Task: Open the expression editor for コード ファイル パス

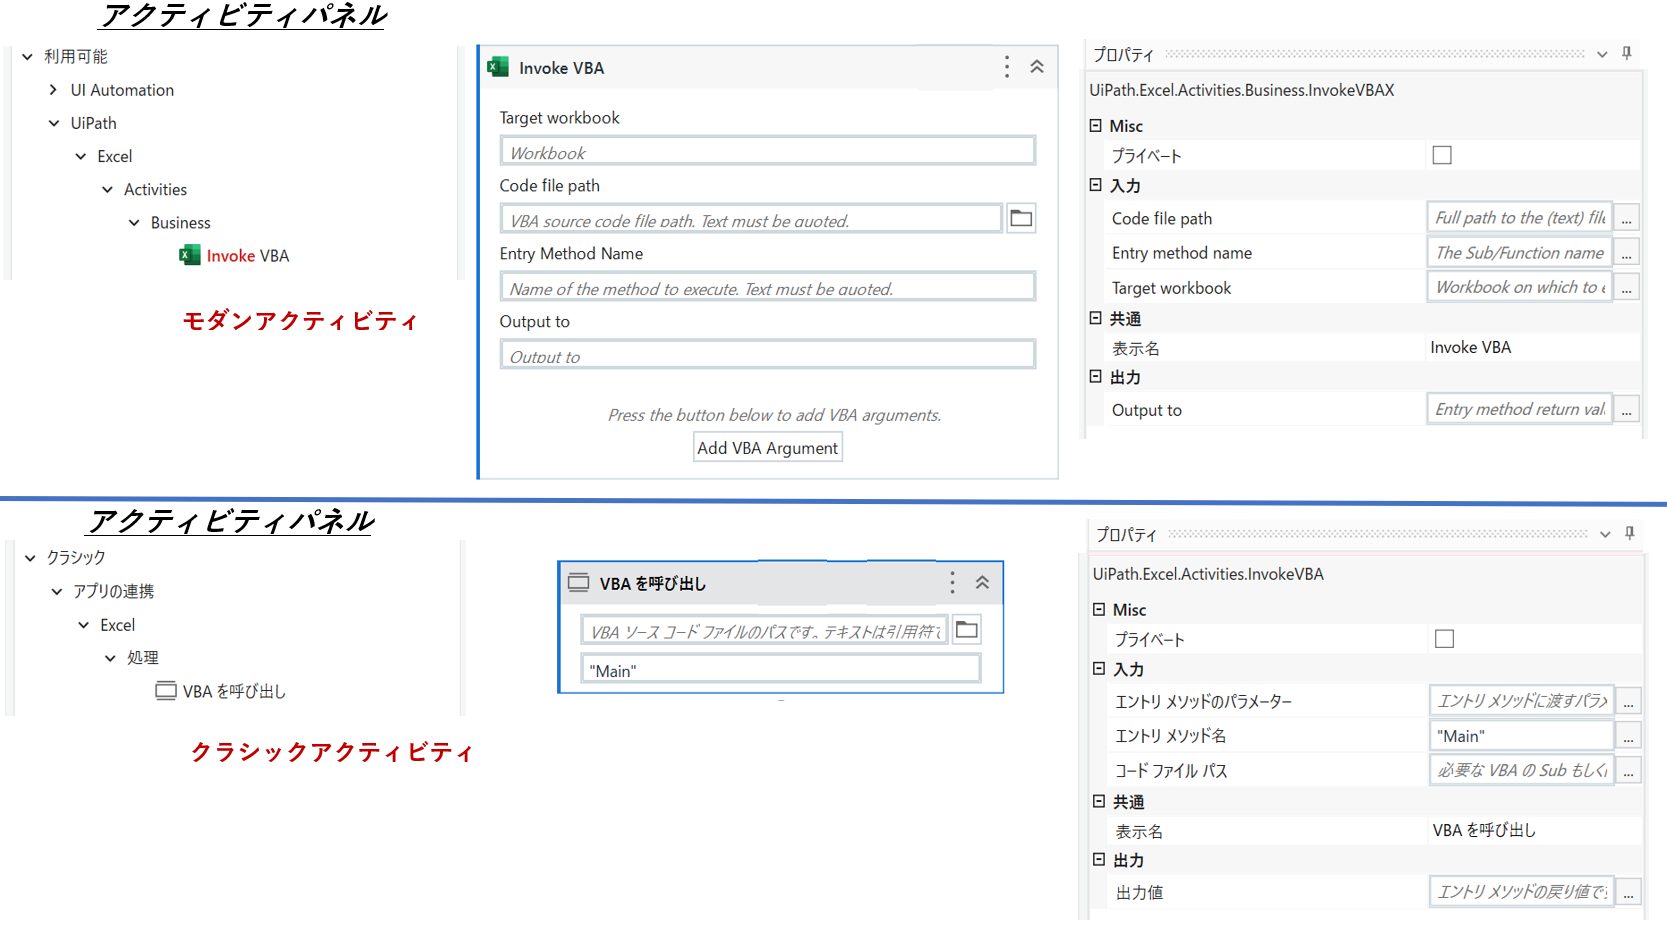Action: pyautogui.click(x=1629, y=770)
